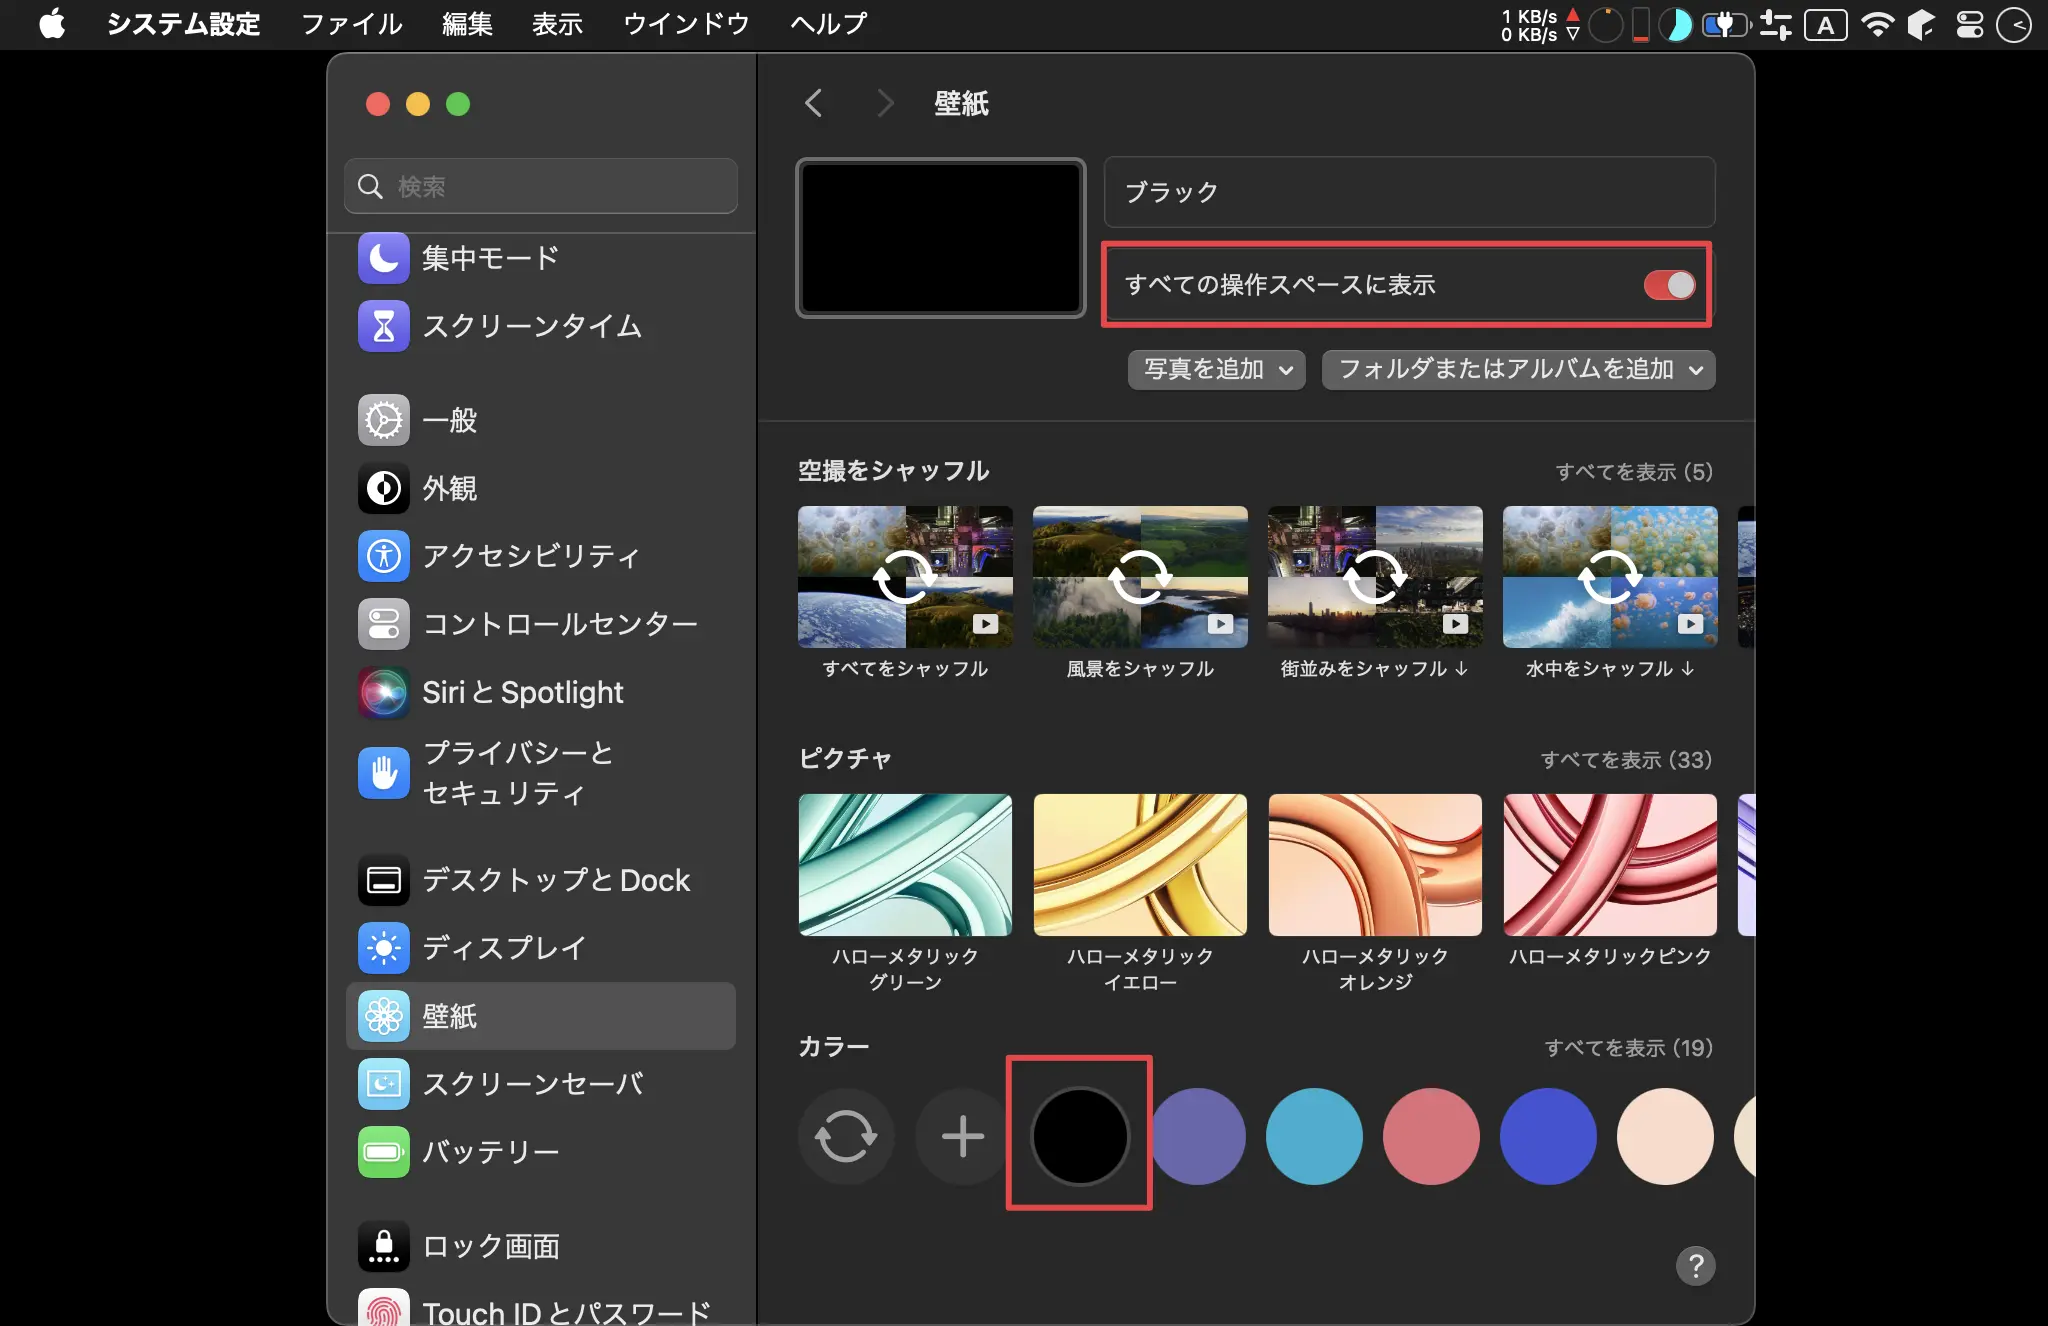Screen dimensions: 2048x1326
Task: Open the ヘルプ menu
Action: [829, 24]
